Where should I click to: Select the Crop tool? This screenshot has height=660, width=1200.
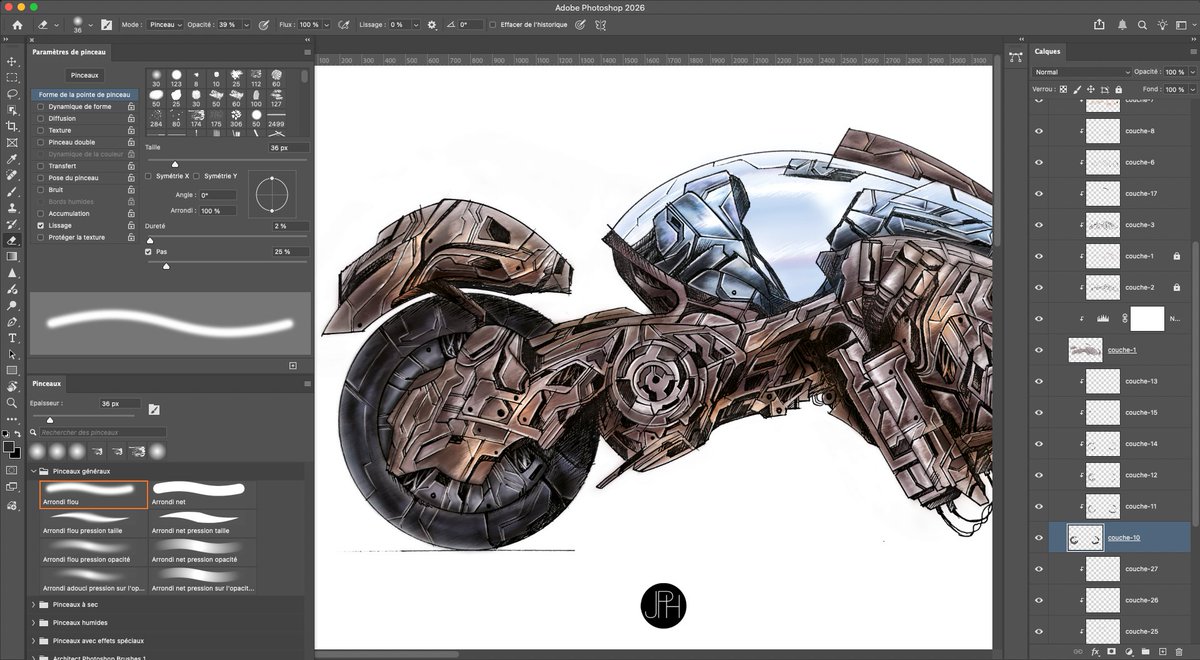[12, 126]
